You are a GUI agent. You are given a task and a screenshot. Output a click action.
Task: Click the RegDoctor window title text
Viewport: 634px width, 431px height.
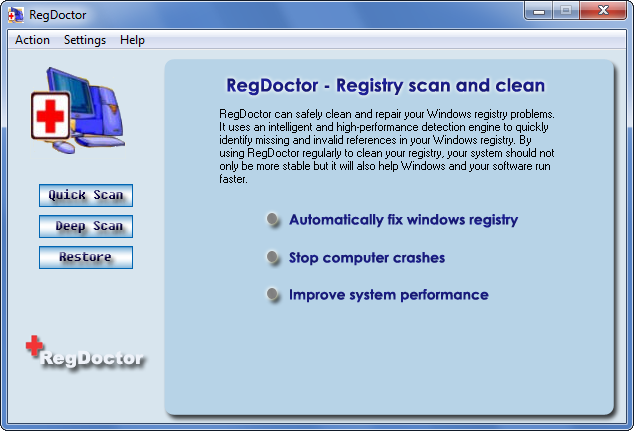(58, 15)
